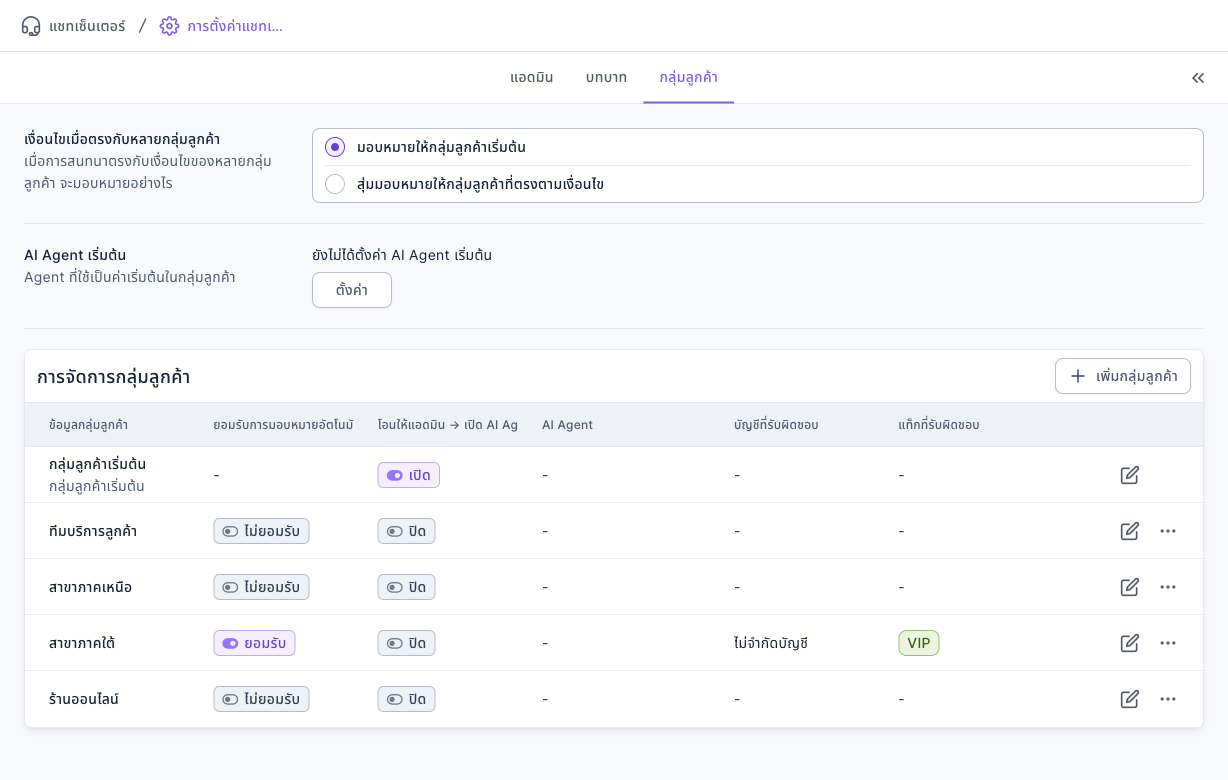Toggle ปิด transfer switch for สาขาภาคเหนือ
The height and width of the screenshot is (780, 1228).
[407, 587]
